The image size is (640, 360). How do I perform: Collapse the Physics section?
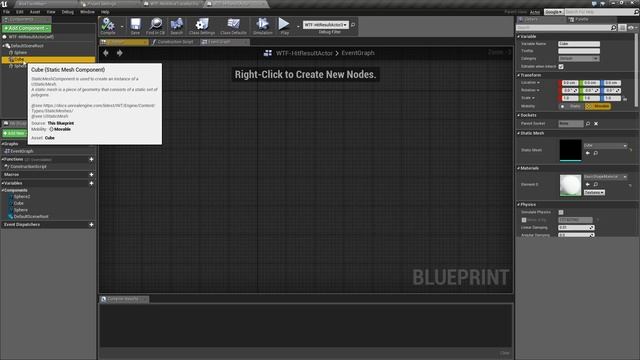click(519, 205)
